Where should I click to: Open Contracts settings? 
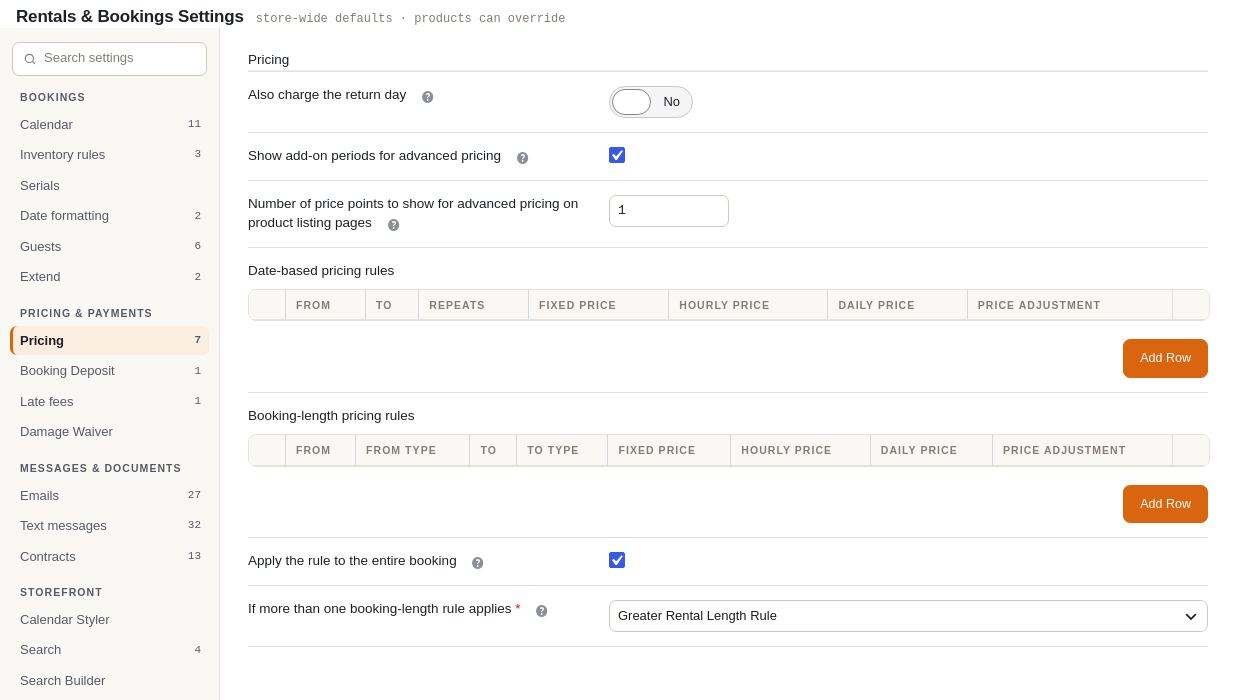tap(110, 557)
